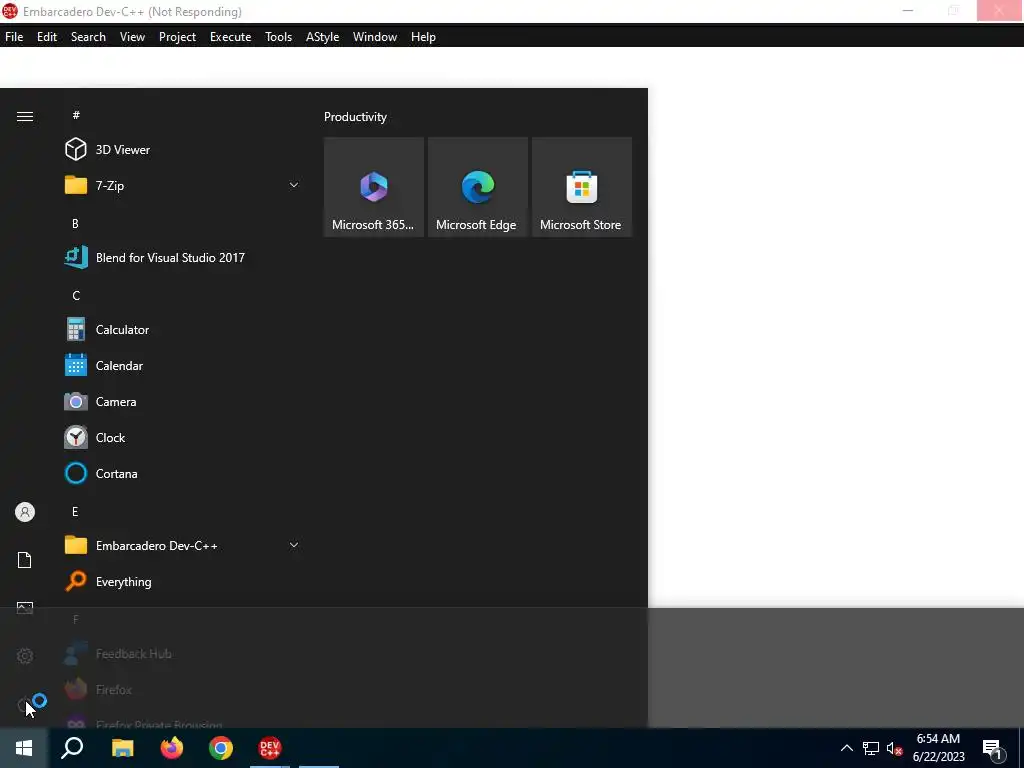Viewport: 1024px width, 768px height.
Task: Click the 'E' letter index header
Action: coord(75,511)
